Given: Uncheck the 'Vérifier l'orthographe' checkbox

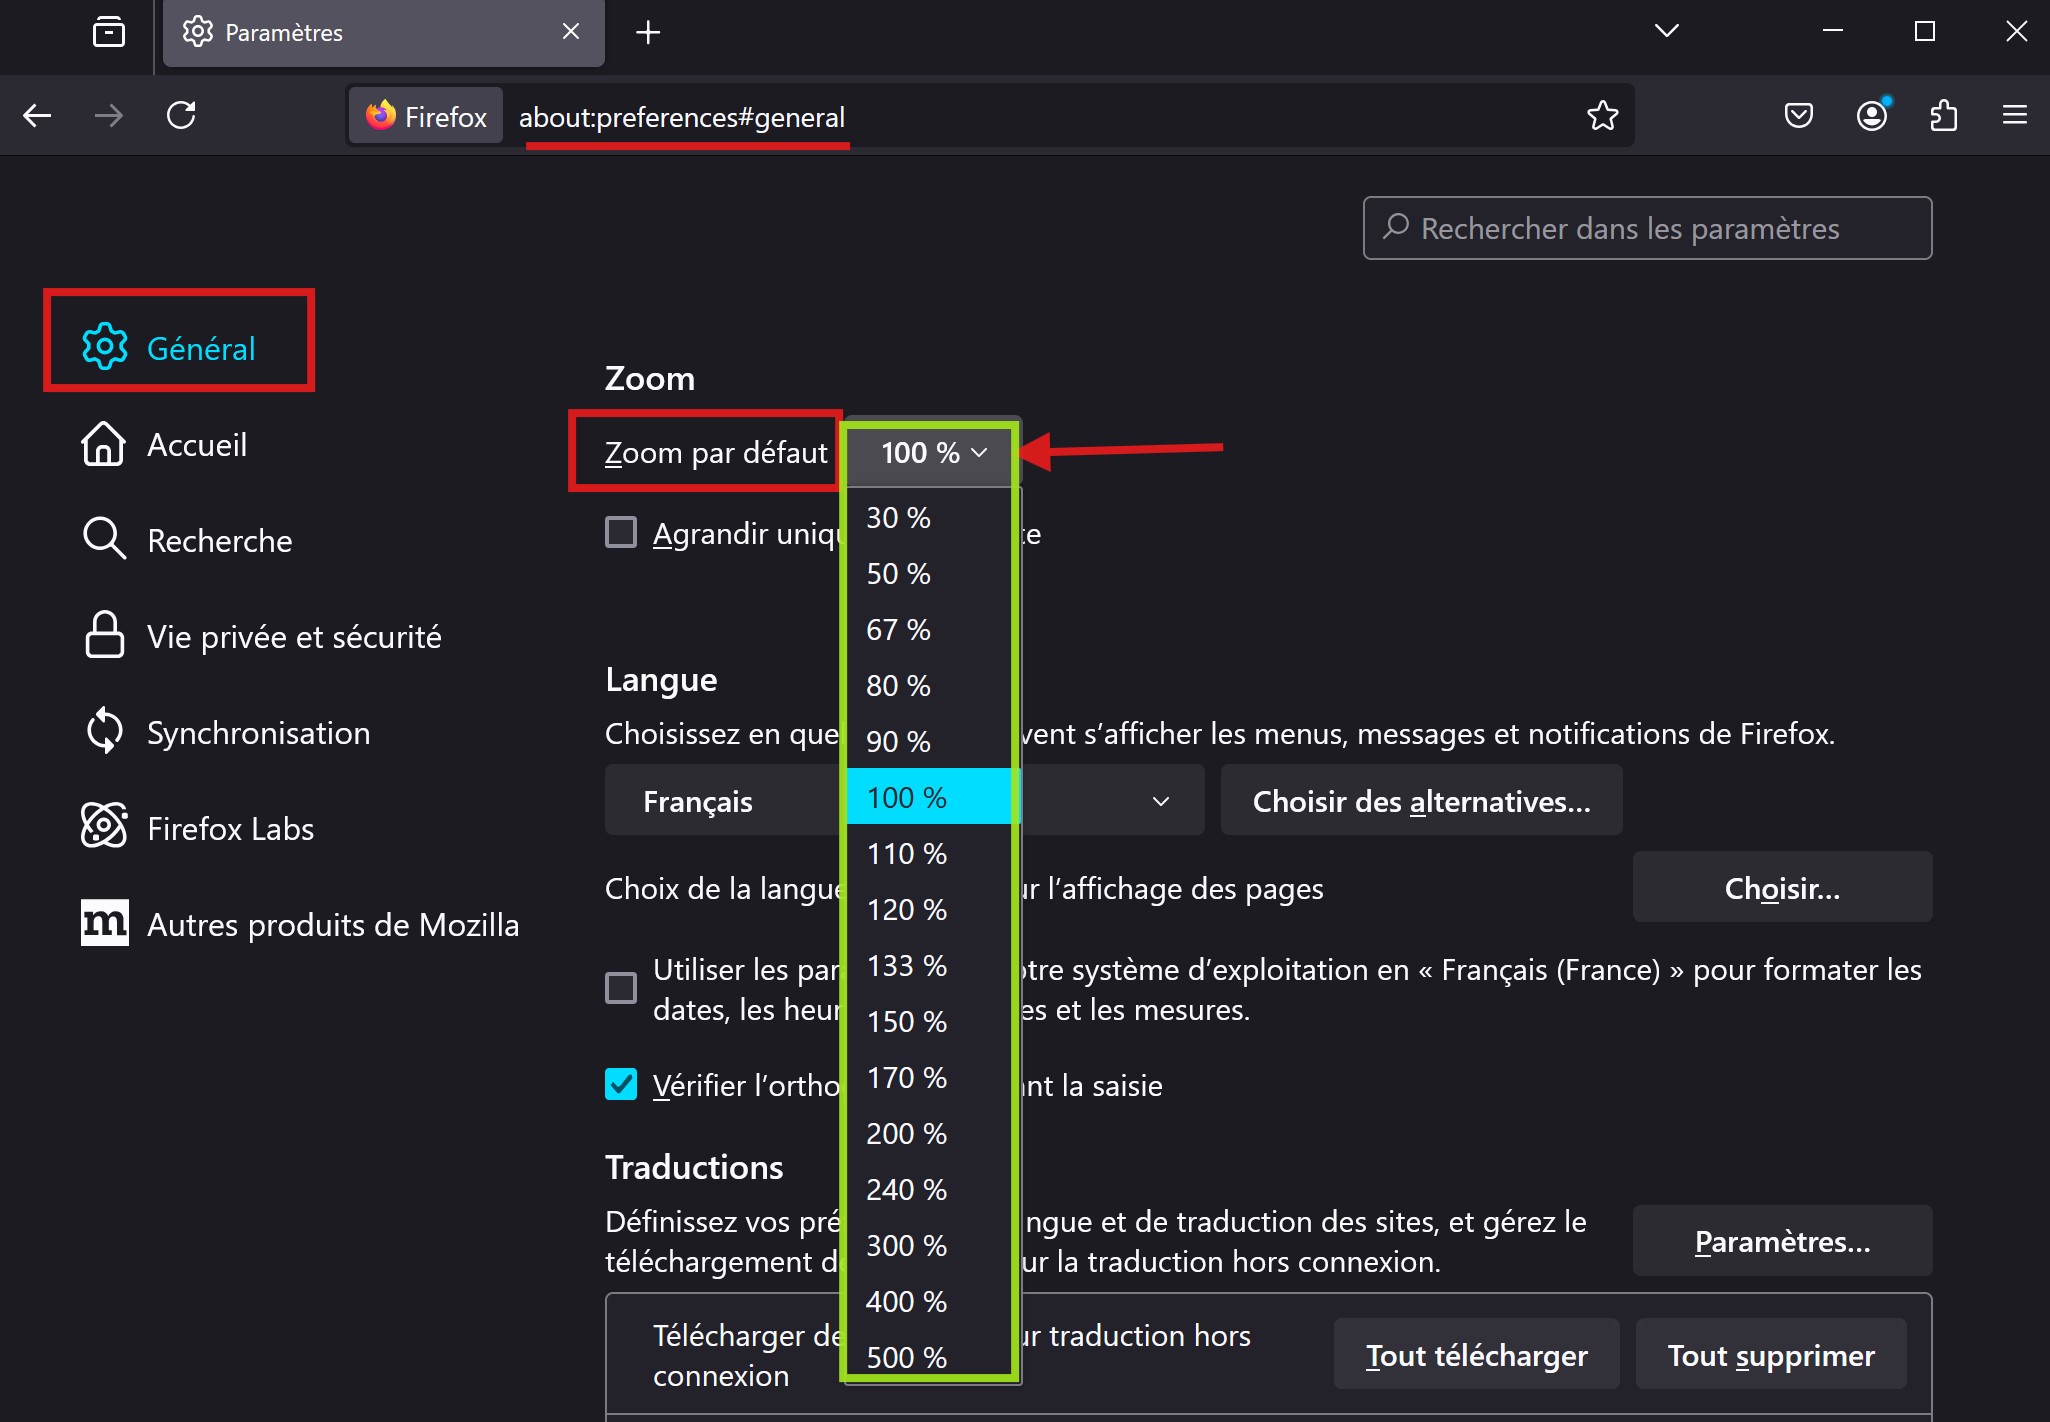Looking at the screenshot, I should pyautogui.click(x=621, y=1084).
